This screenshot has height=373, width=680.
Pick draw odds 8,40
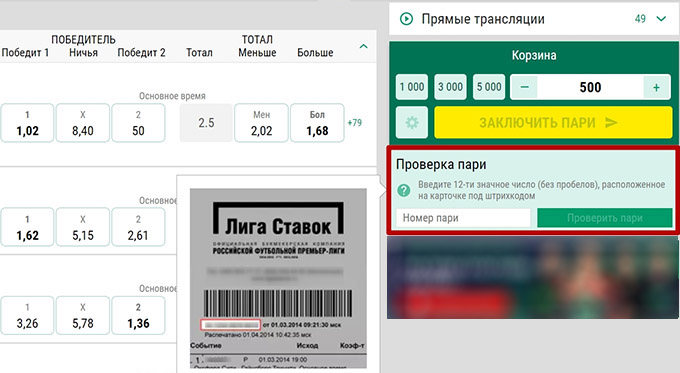pyautogui.click(x=83, y=123)
